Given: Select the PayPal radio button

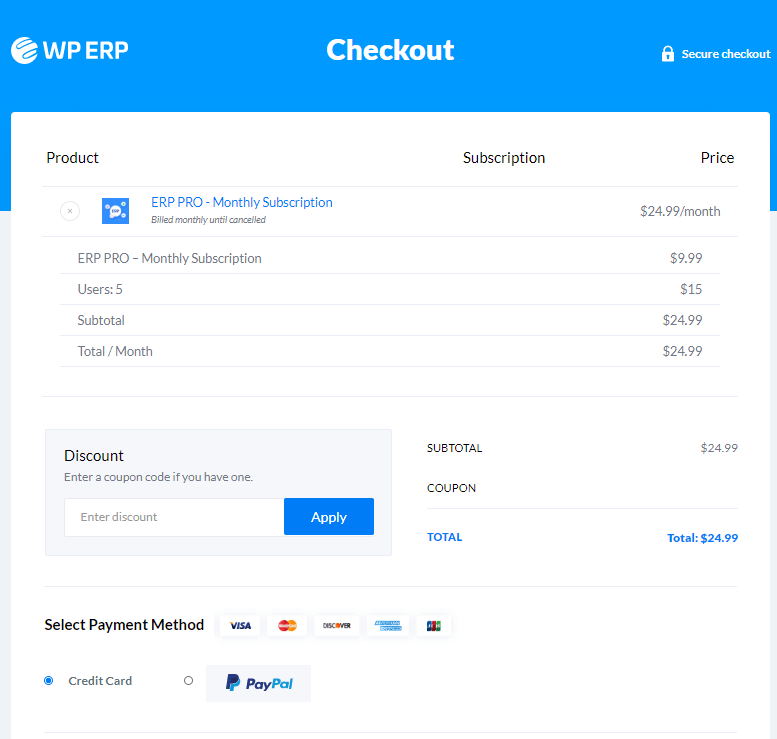Looking at the screenshot, I should (x=188, y=681).
